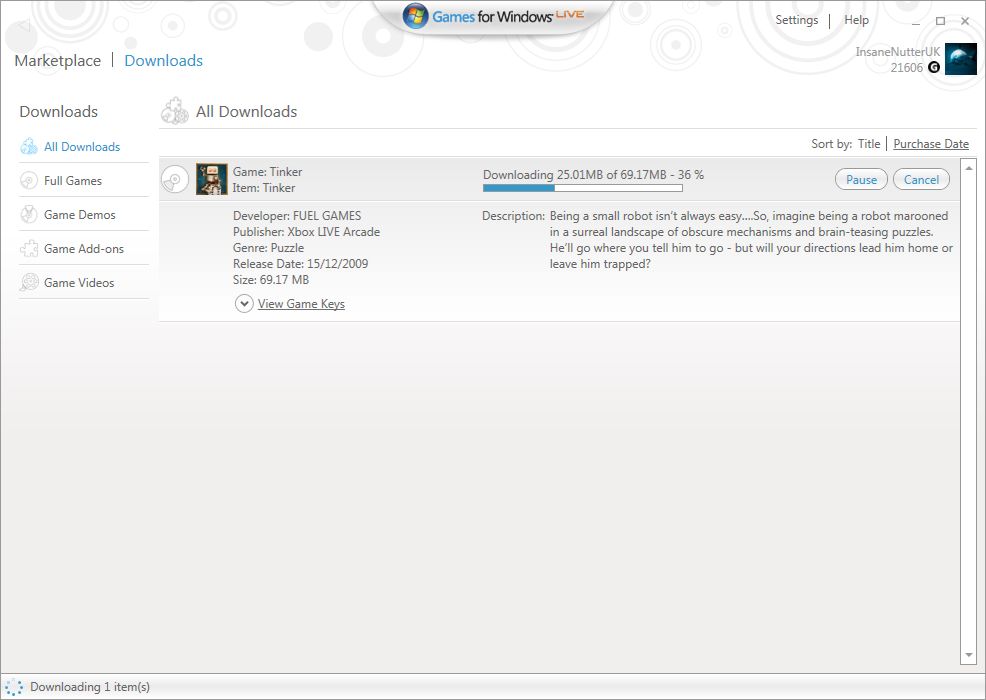
Task: Maximize the Games for Windows window
Action: point(940,21)
